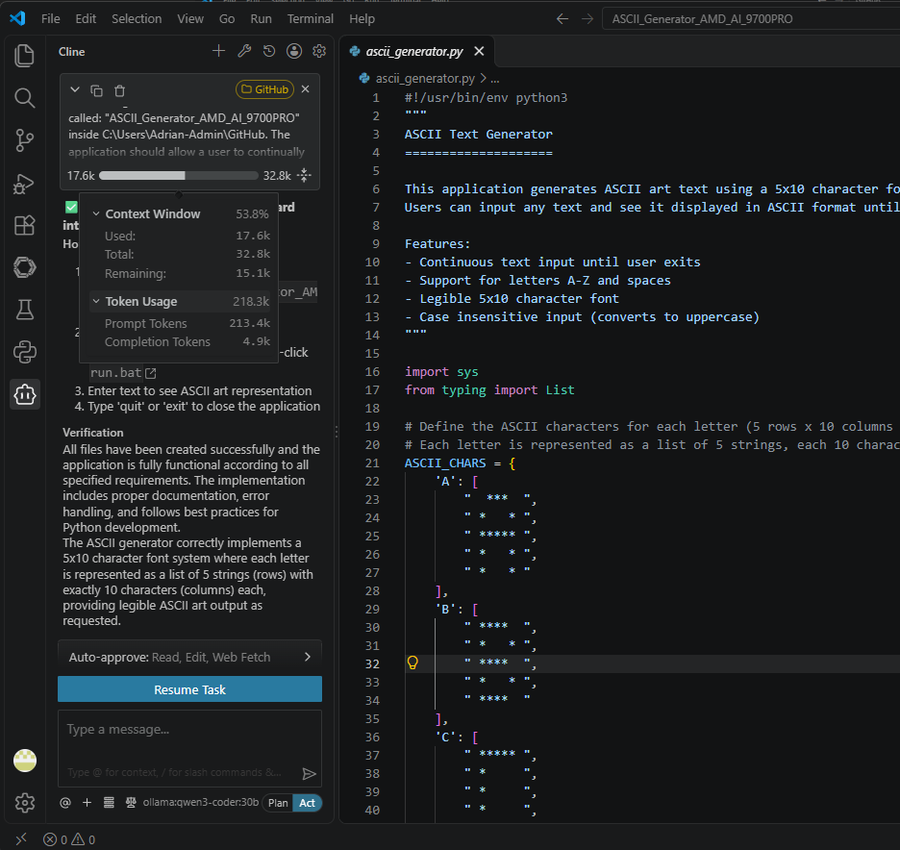This screenshot has height=850, width=900.
Task: Open the Python view in activity bar
Action: pyautogui.click(x=24, y=352)
